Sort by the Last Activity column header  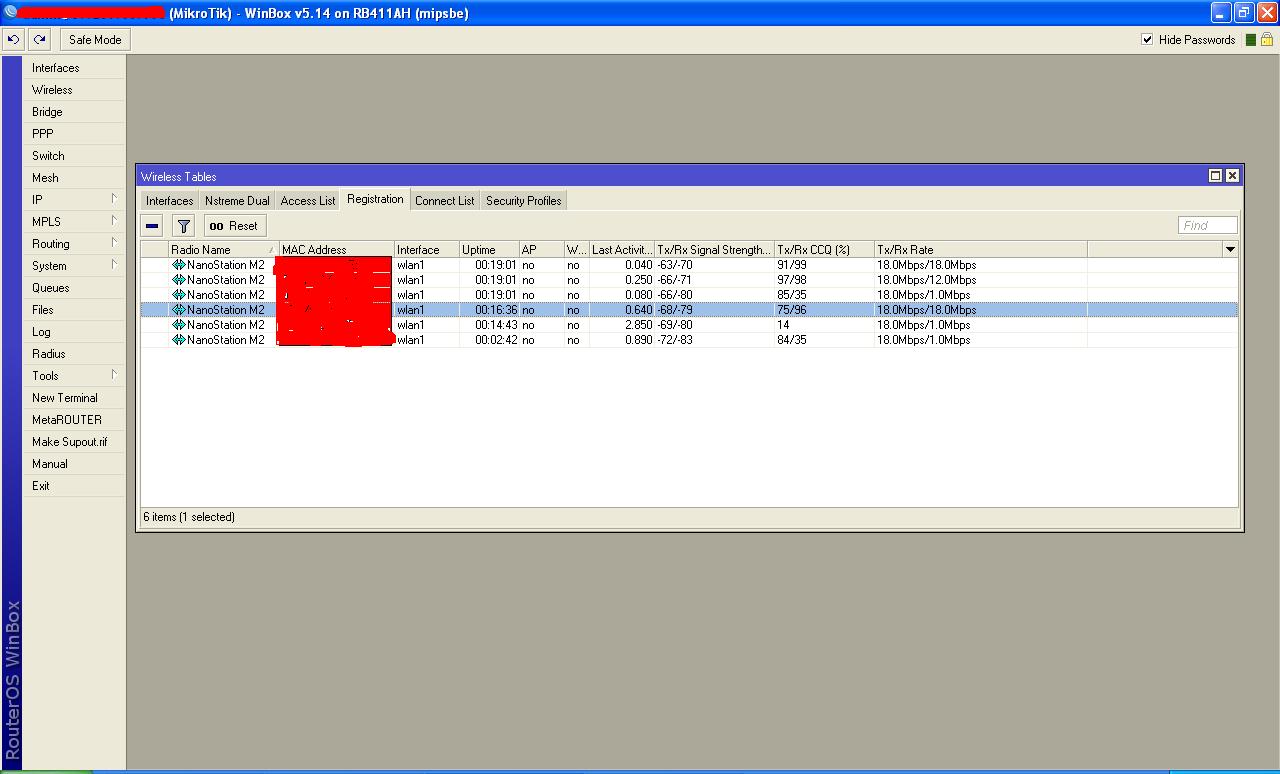click(x=621, y=250)
